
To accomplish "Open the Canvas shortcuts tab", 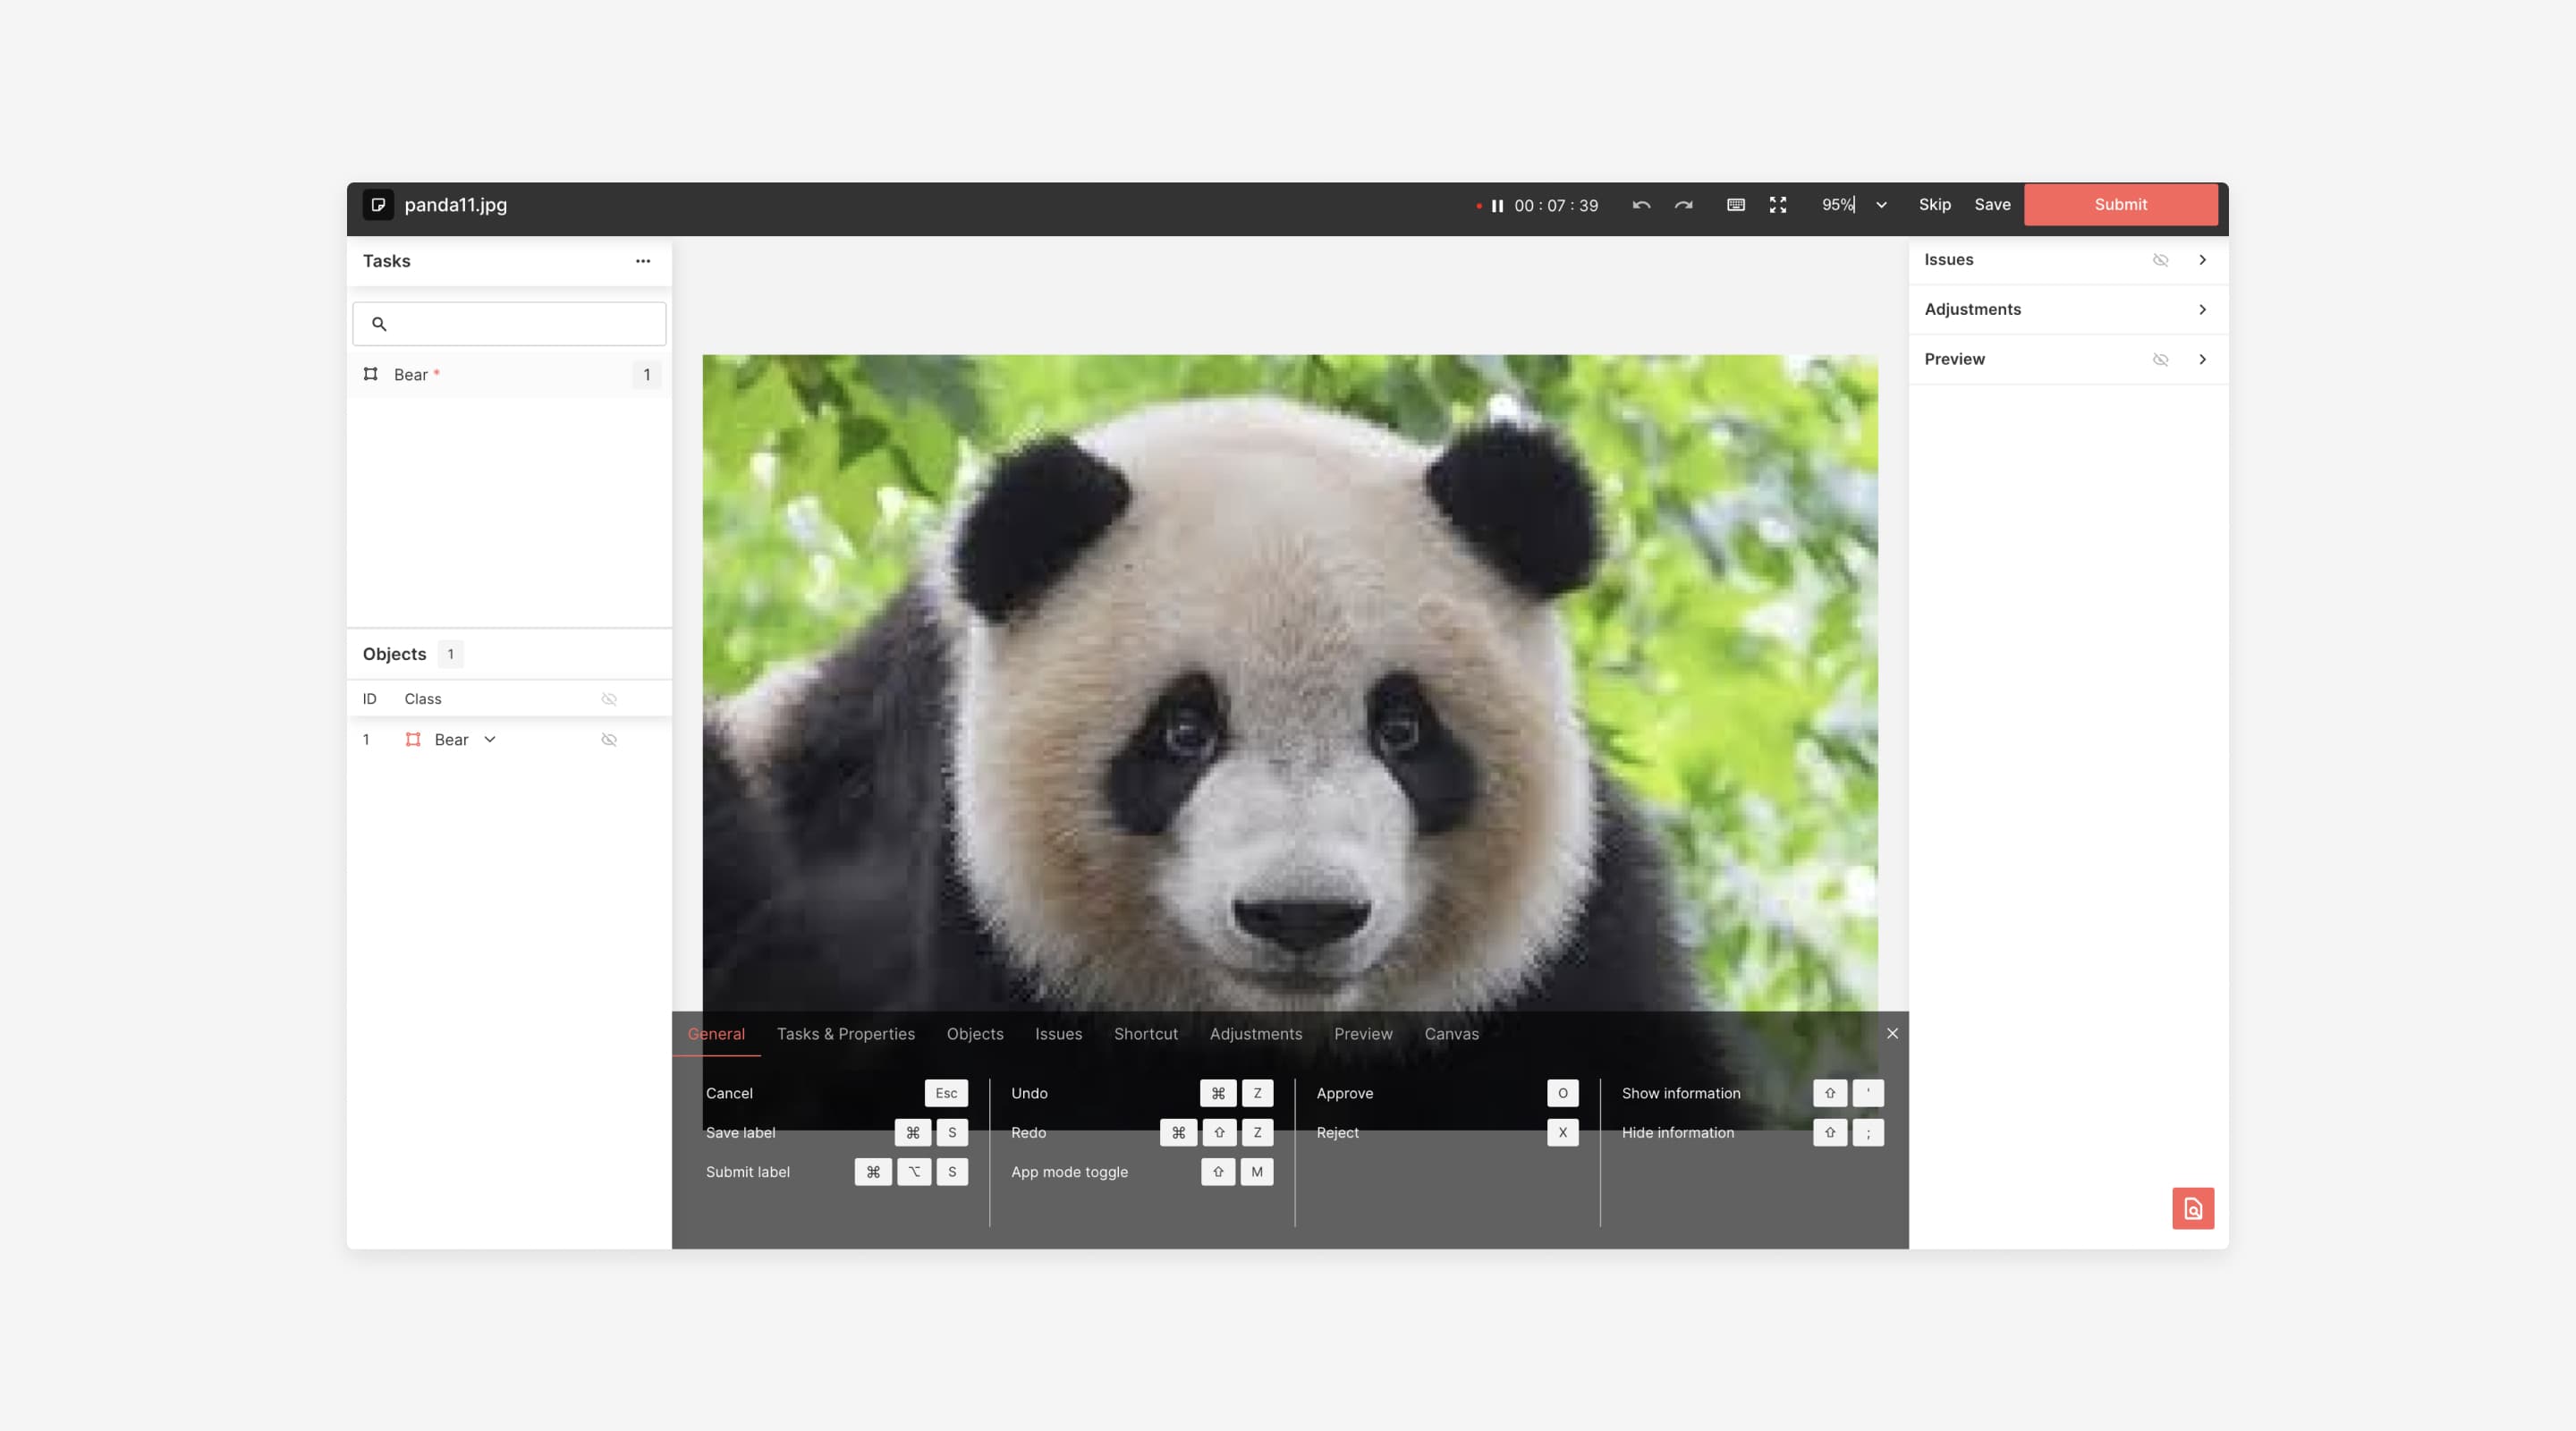I will pos(1451,1034).
